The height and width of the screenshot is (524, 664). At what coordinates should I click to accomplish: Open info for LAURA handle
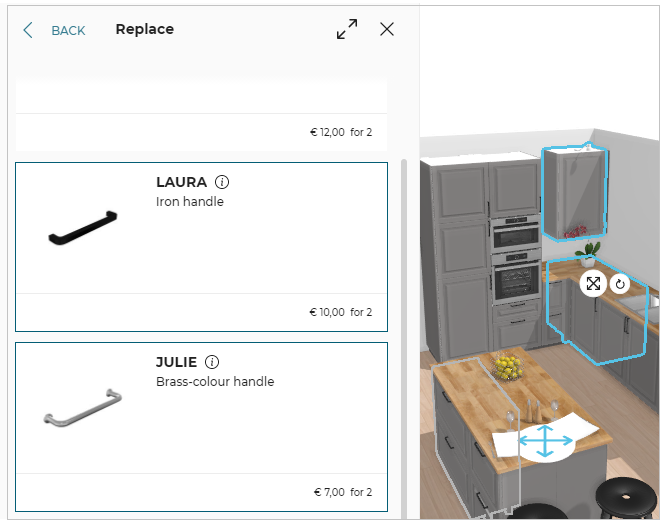222,182
